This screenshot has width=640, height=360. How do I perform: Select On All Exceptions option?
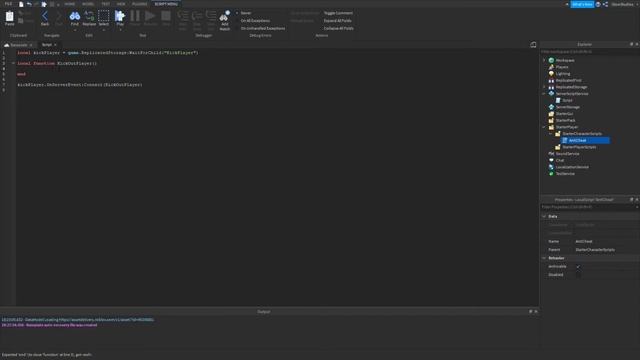(x=255, y=21)
